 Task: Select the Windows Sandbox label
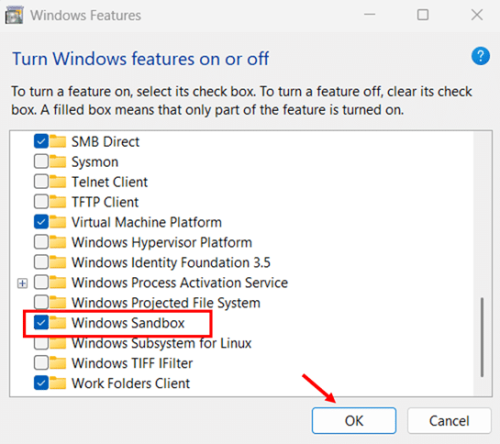(x=128, y=323)
